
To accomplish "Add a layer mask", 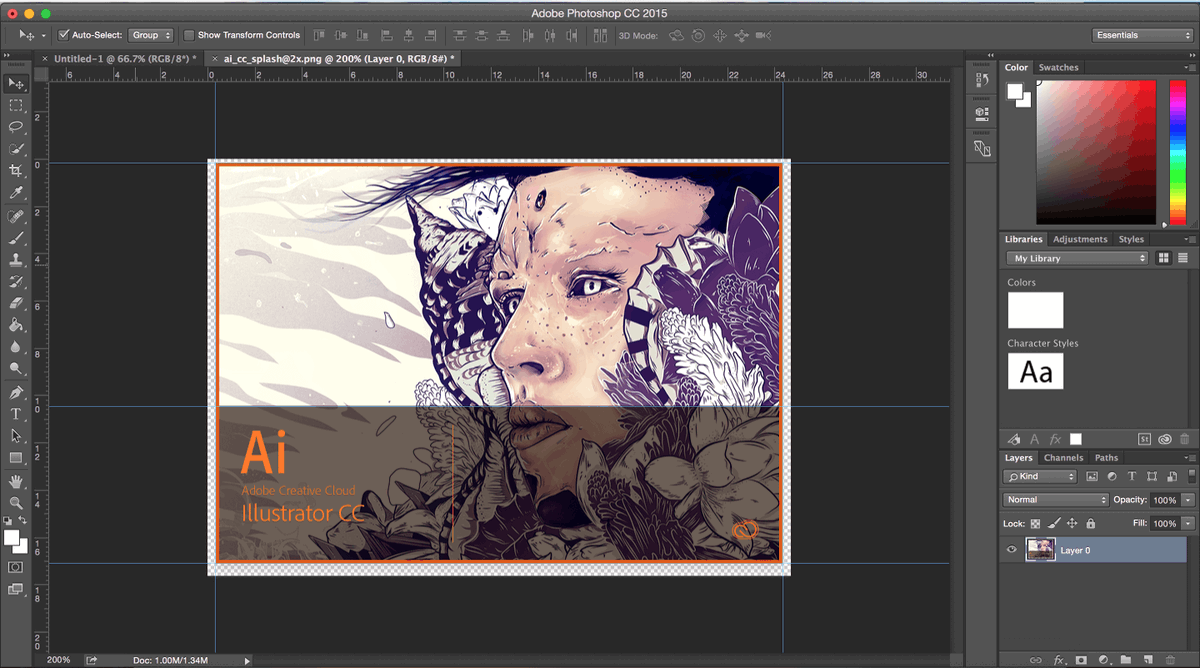I will [1081, 660].
